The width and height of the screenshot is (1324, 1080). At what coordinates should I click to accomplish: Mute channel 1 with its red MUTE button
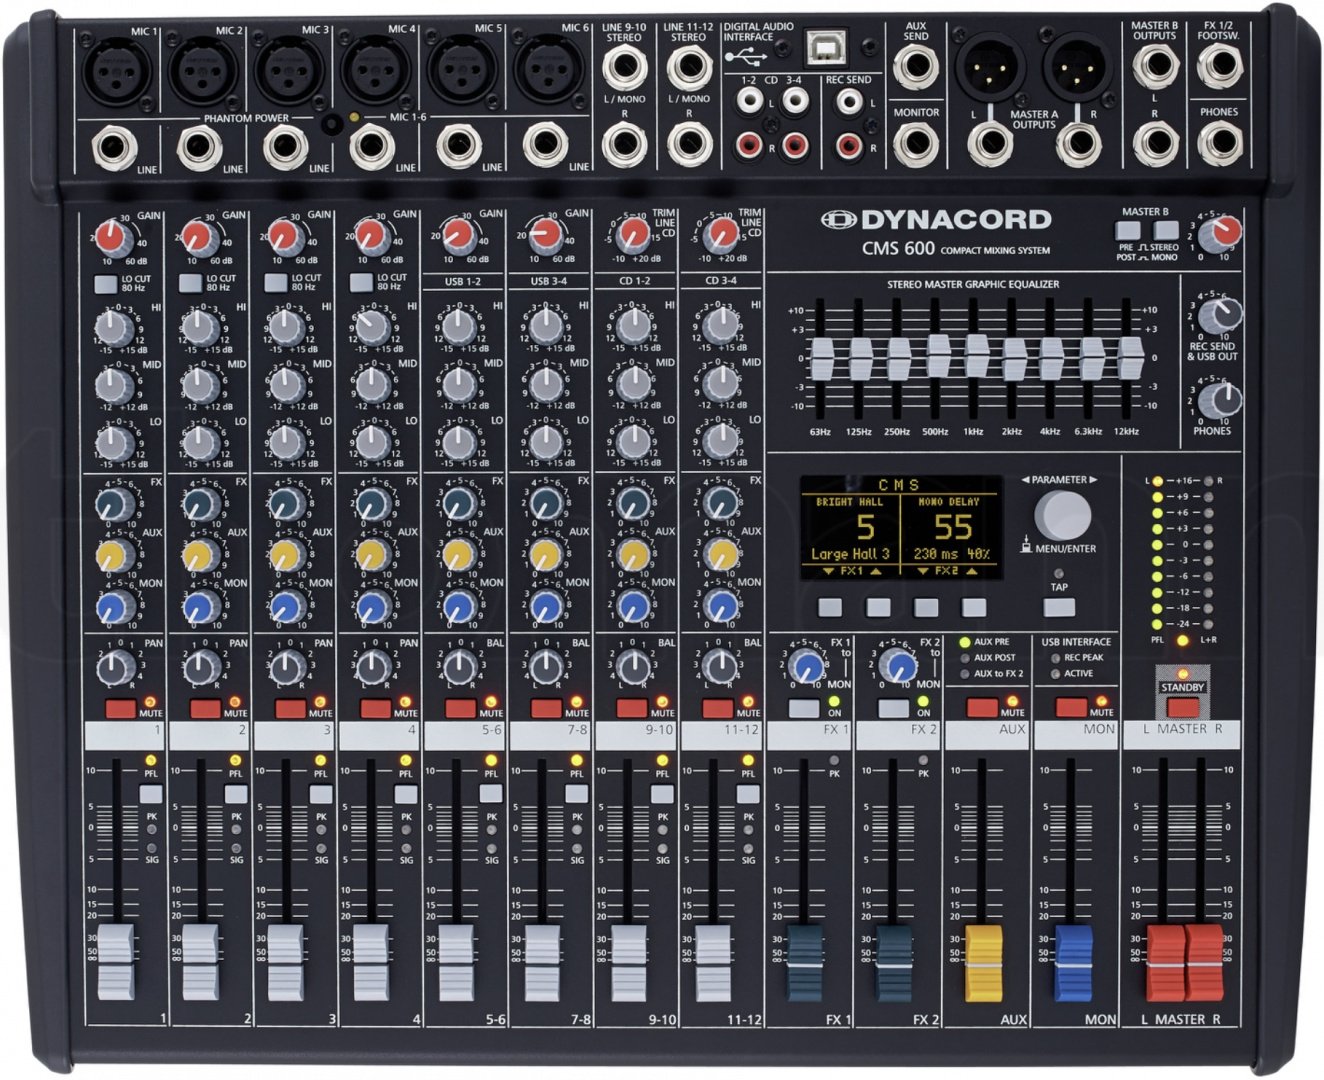(x=120, y=708)
